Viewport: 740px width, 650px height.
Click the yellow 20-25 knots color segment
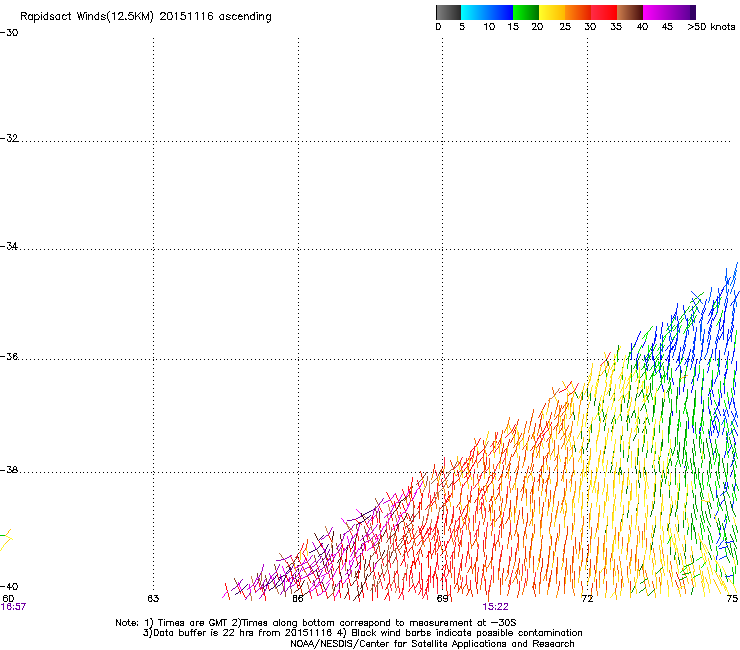point(552,12)
